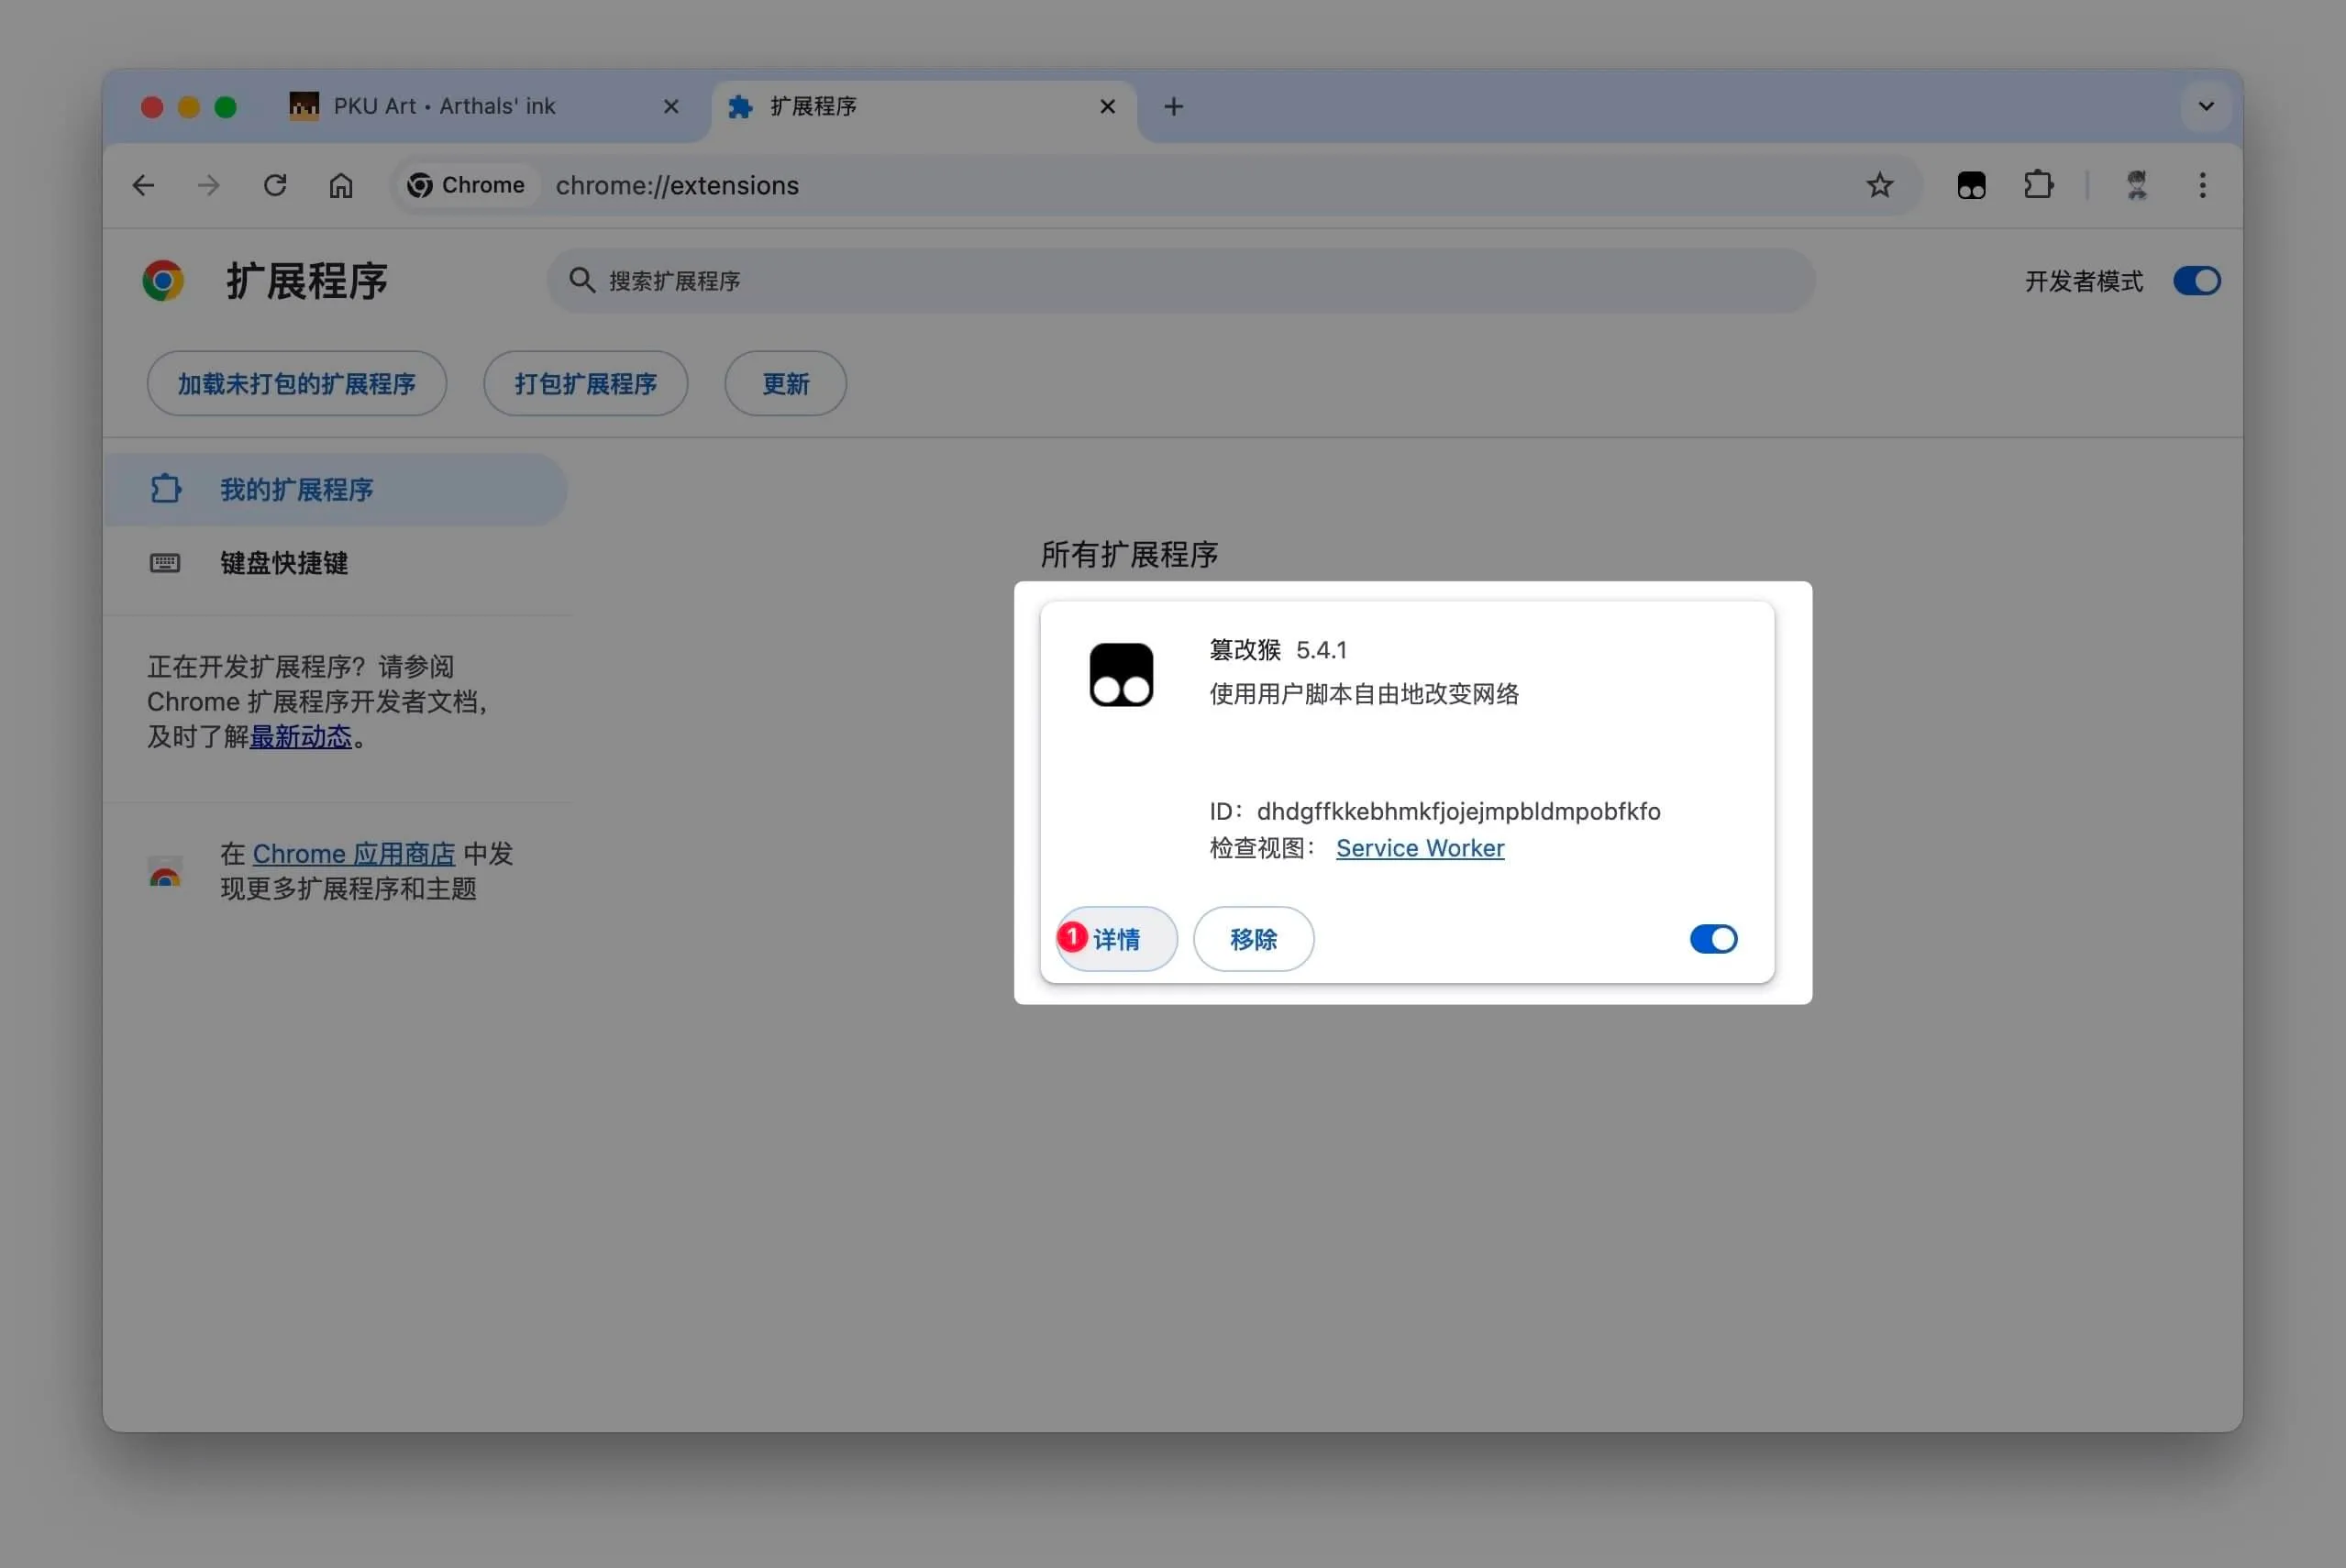The width and height of the screenshot is (2346, 1568).
Task: Bookmark this page with the star icon
Action: [x=1879, y=185]
